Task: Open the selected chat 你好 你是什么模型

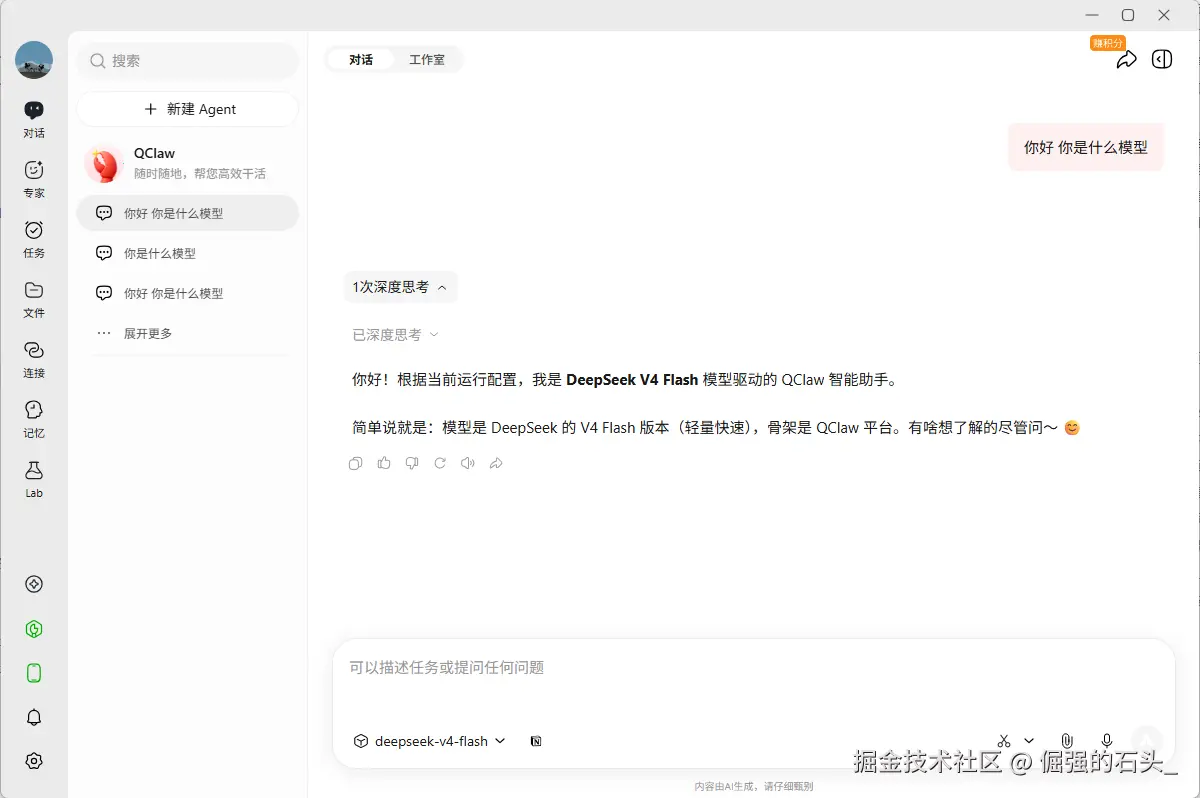Action: (x=188, y=213)
